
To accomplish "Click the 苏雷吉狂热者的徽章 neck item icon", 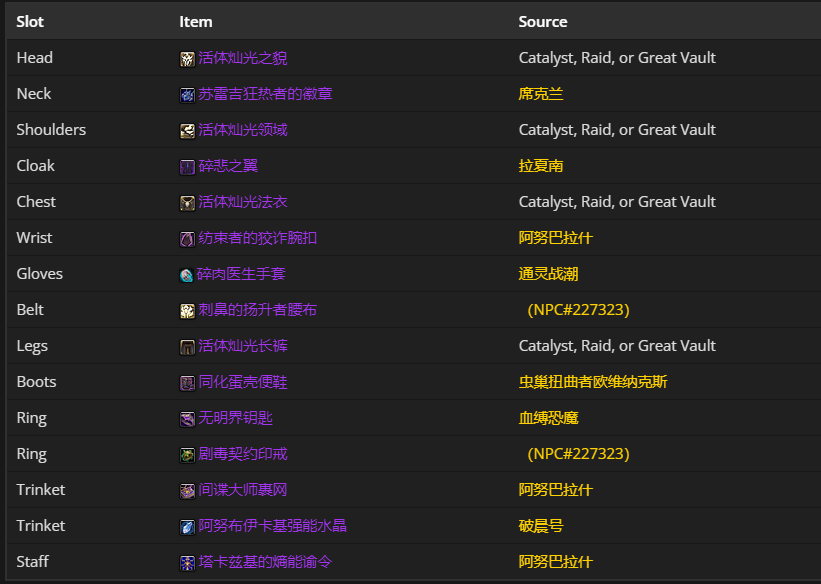I will 187,94.
